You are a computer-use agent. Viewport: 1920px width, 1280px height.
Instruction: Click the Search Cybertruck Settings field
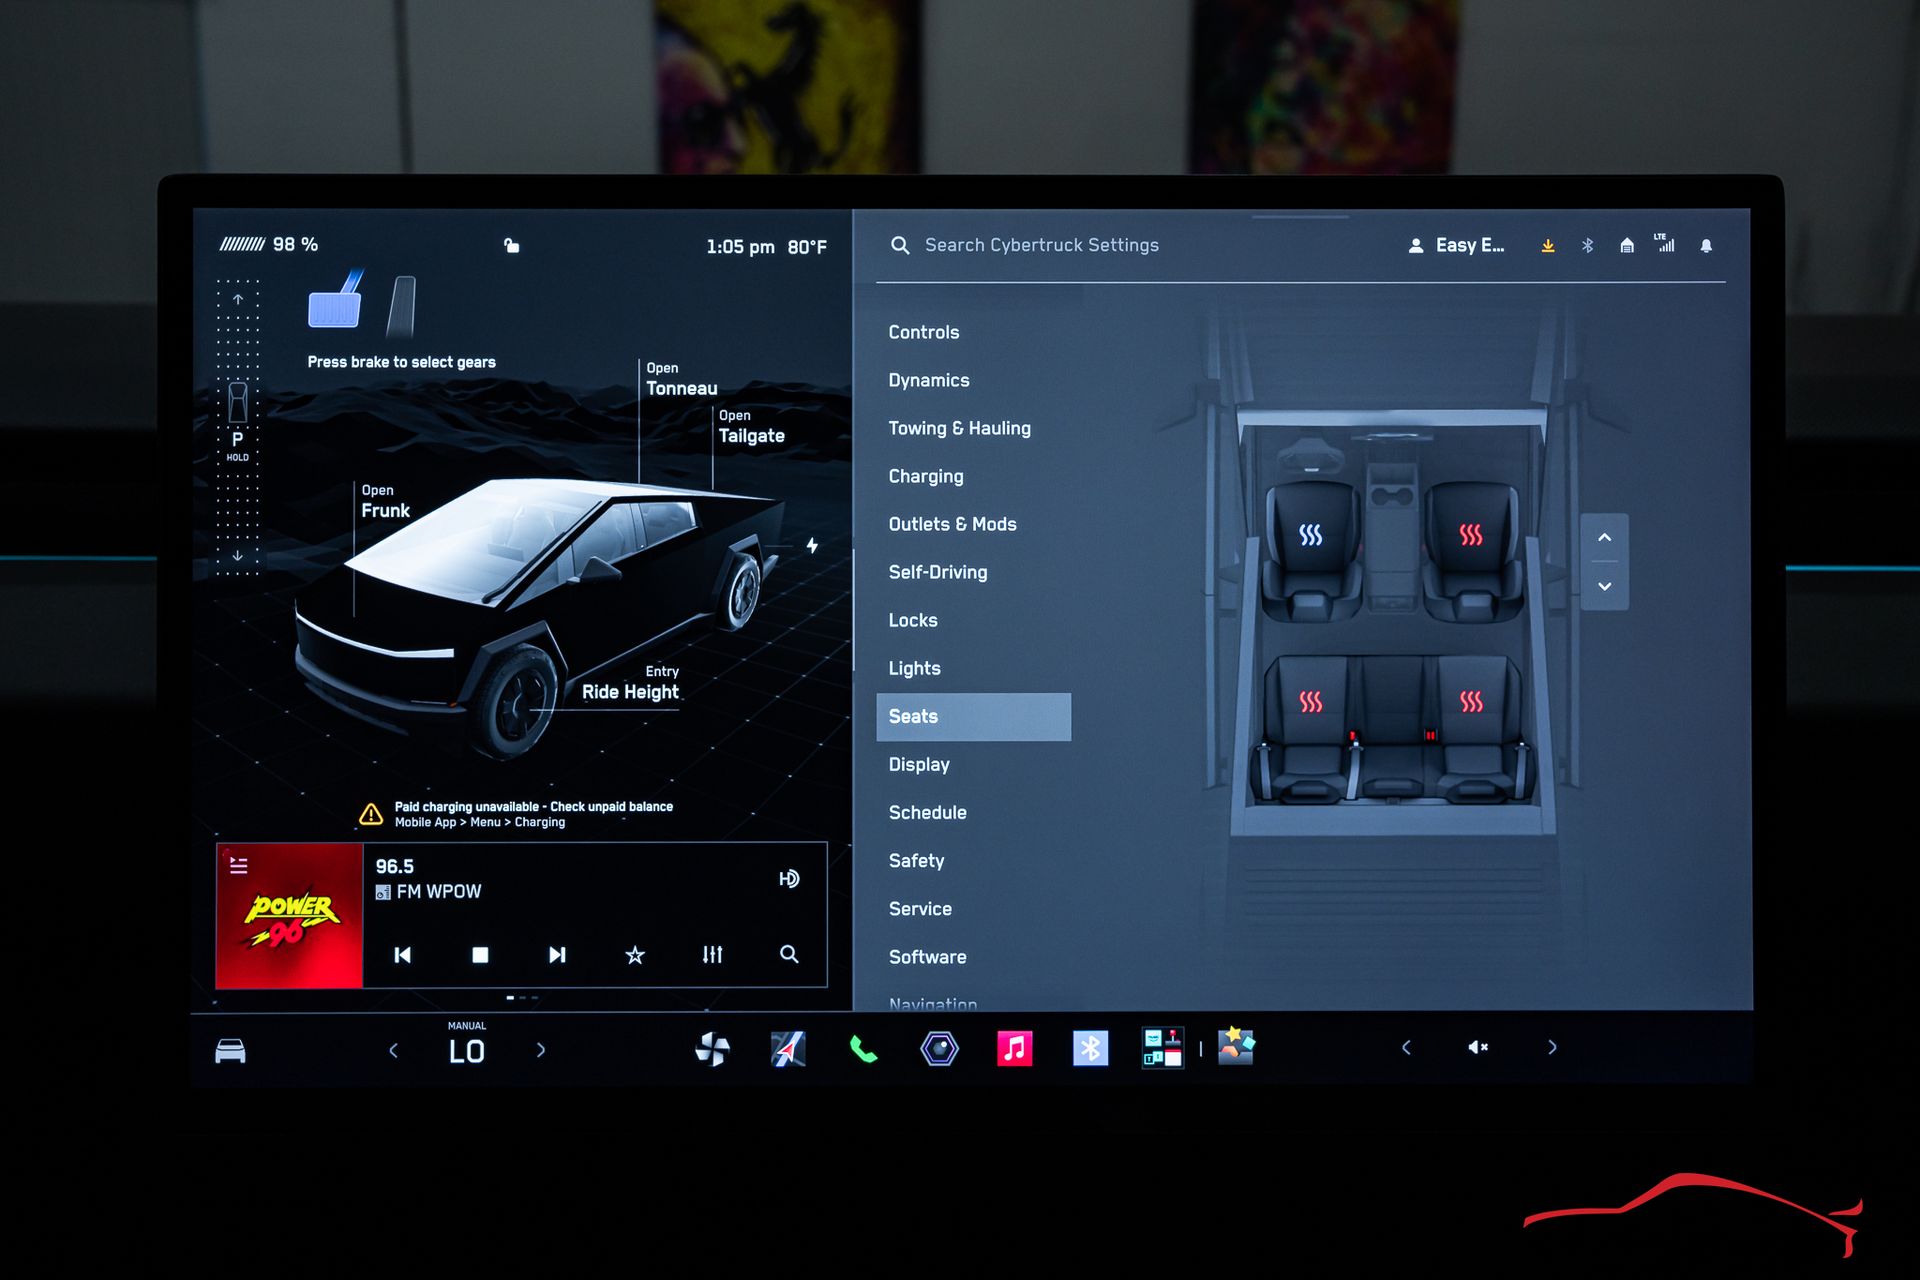point(1041,245)
